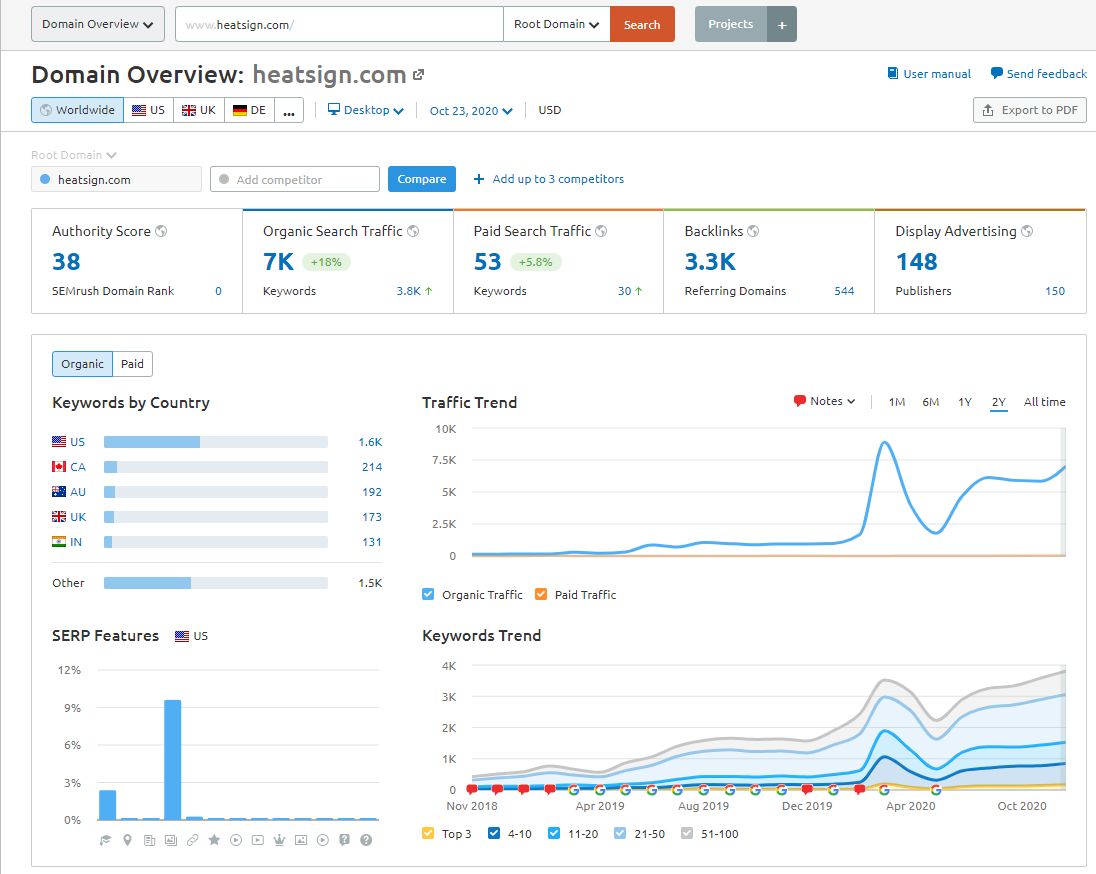Select the single Image SERP feature icon
The image size is (1096, 874).
pyautogui.click(x=301, y=840)
